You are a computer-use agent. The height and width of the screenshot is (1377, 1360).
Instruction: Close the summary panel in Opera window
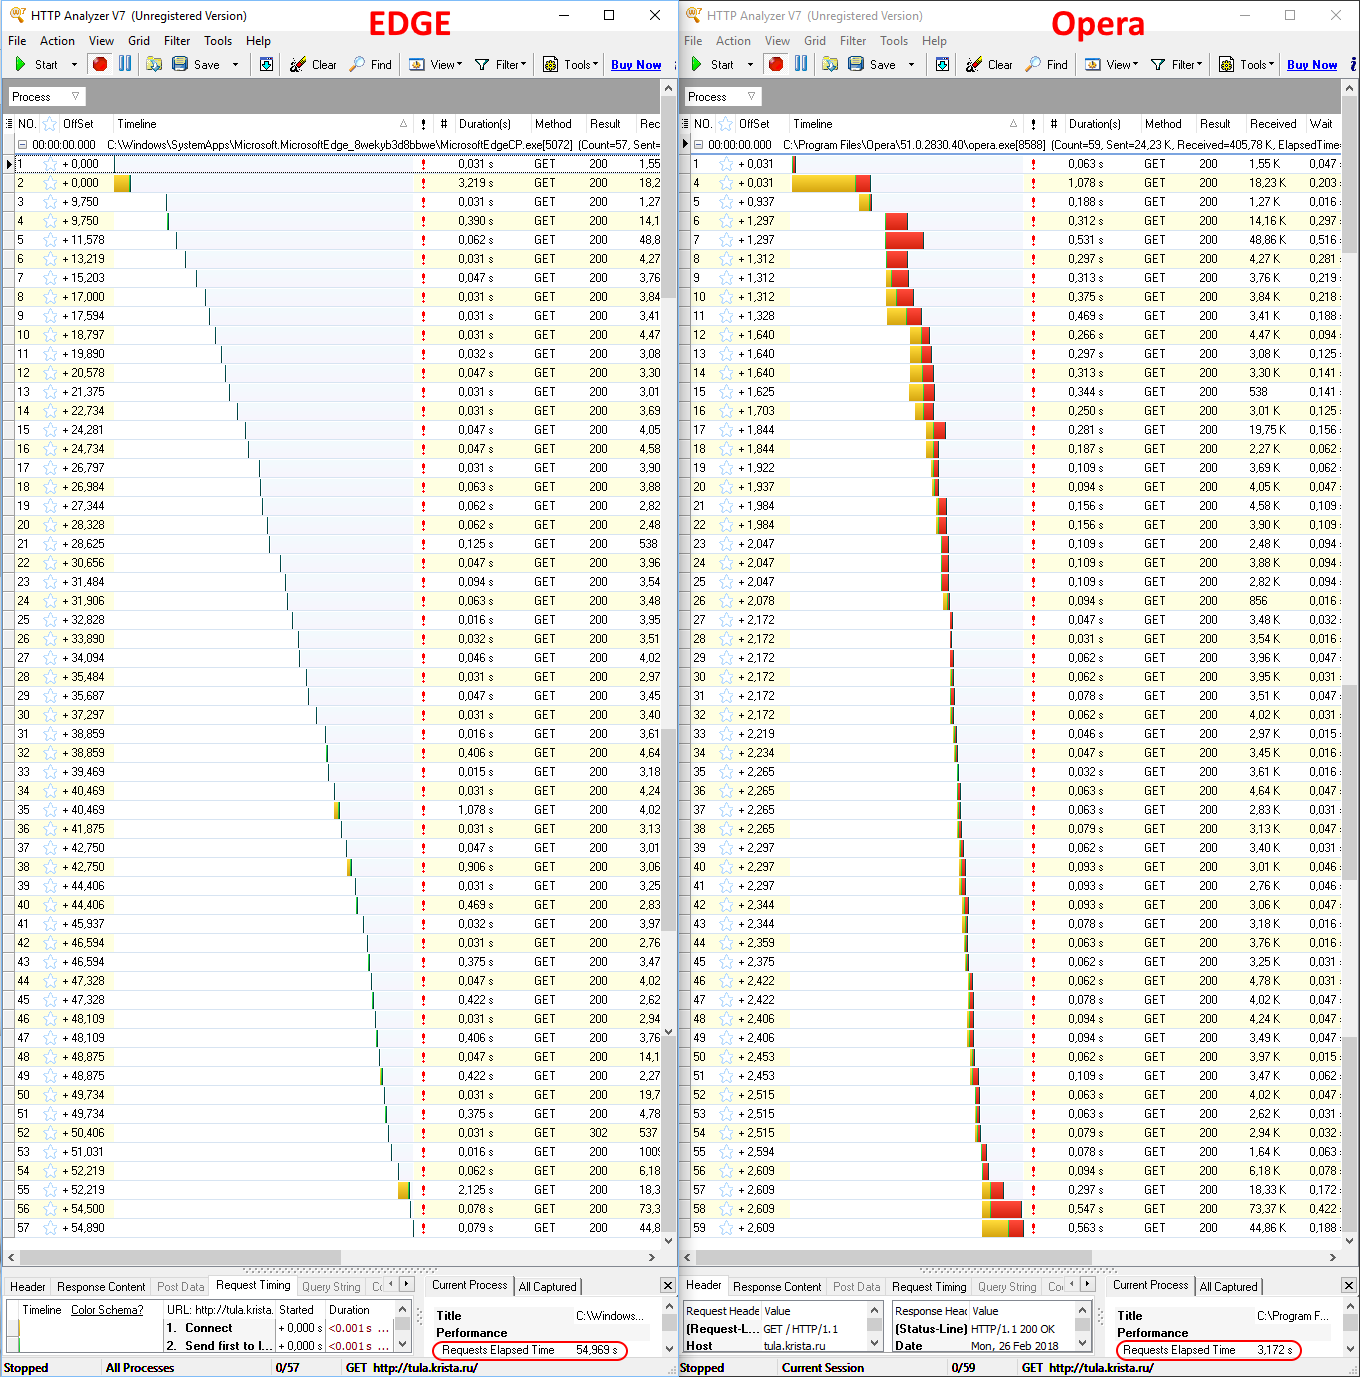[x=1348, y=1285]
